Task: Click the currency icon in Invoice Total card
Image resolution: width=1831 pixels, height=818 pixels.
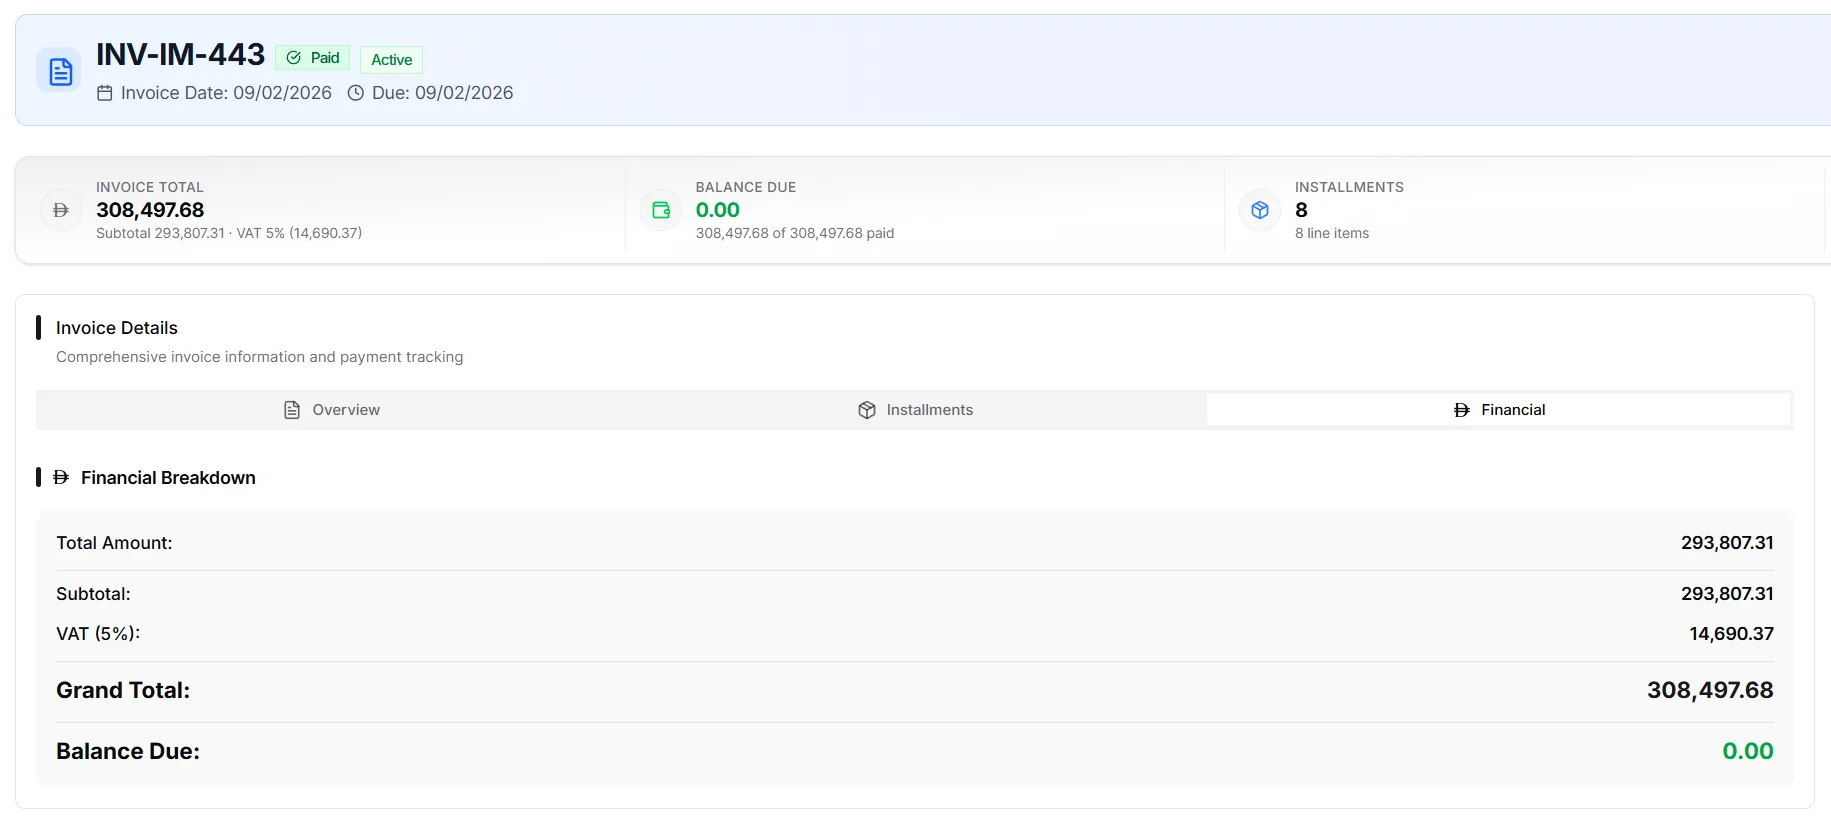Action: click(x=61, y=210)
